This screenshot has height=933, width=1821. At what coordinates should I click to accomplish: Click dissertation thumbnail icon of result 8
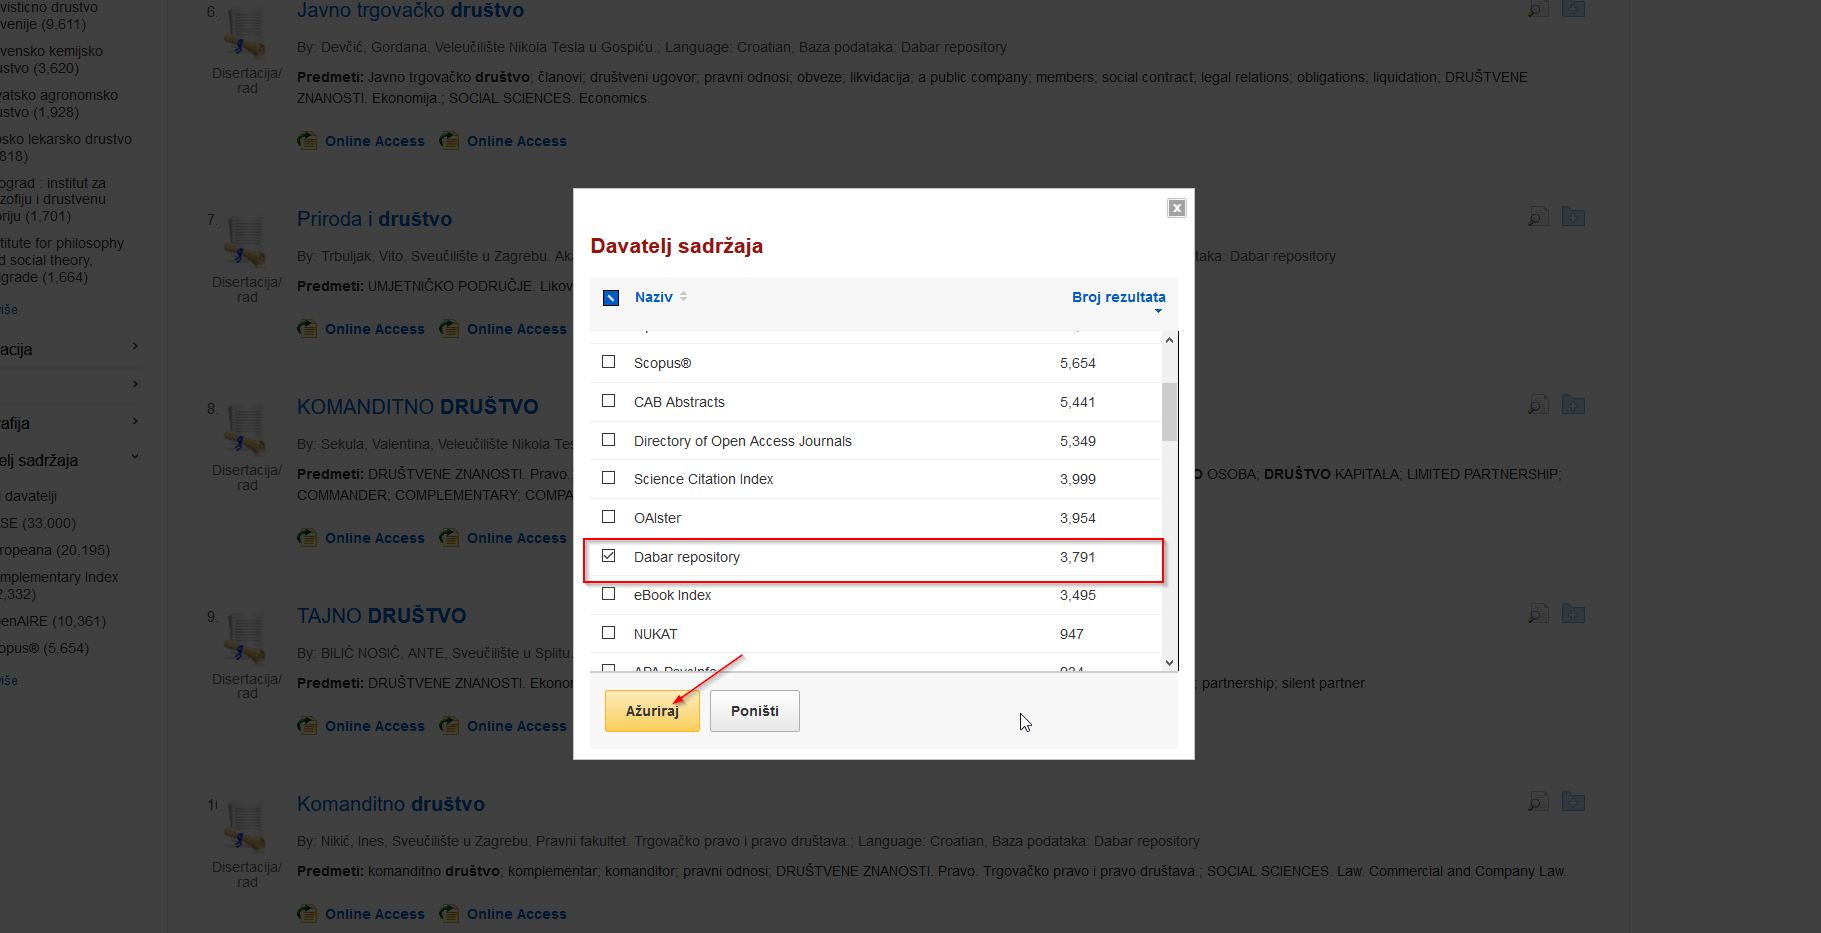point(246,431)
